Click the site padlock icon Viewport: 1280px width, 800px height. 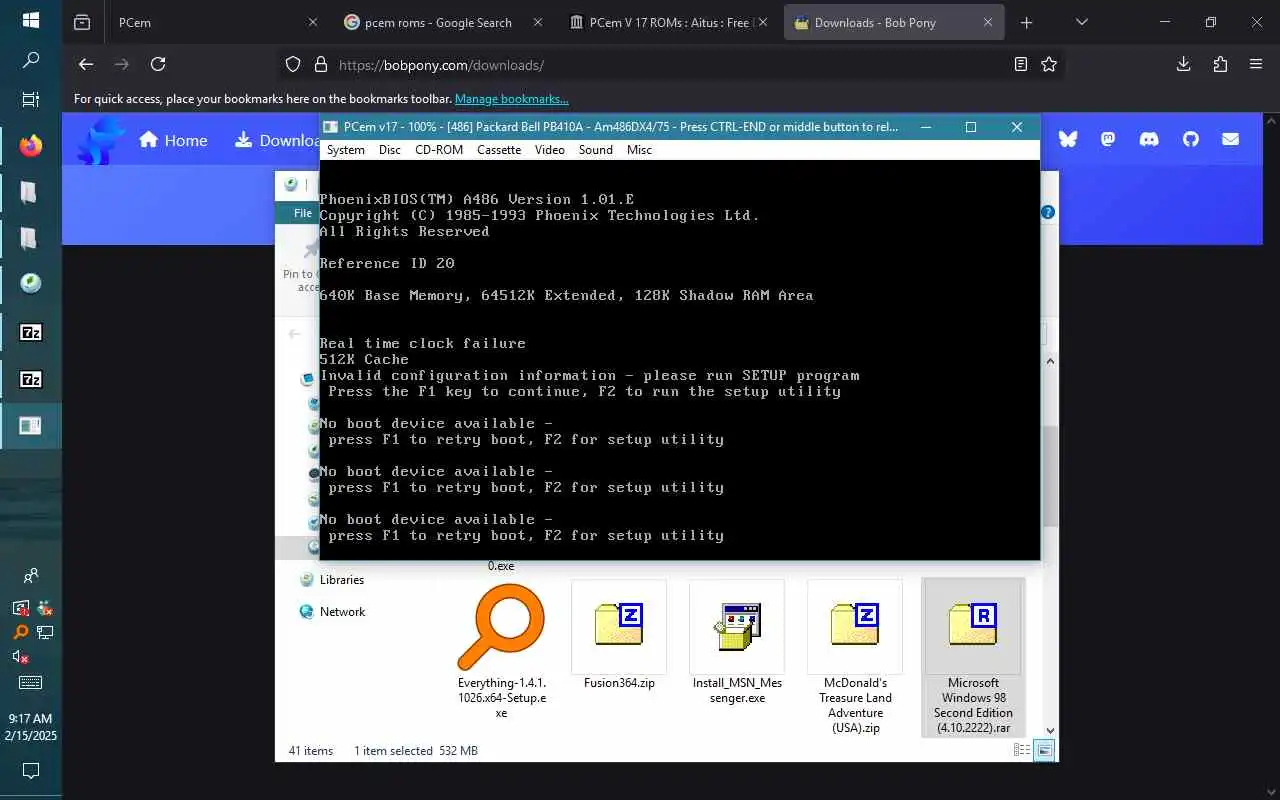click(x=321, y=64)
